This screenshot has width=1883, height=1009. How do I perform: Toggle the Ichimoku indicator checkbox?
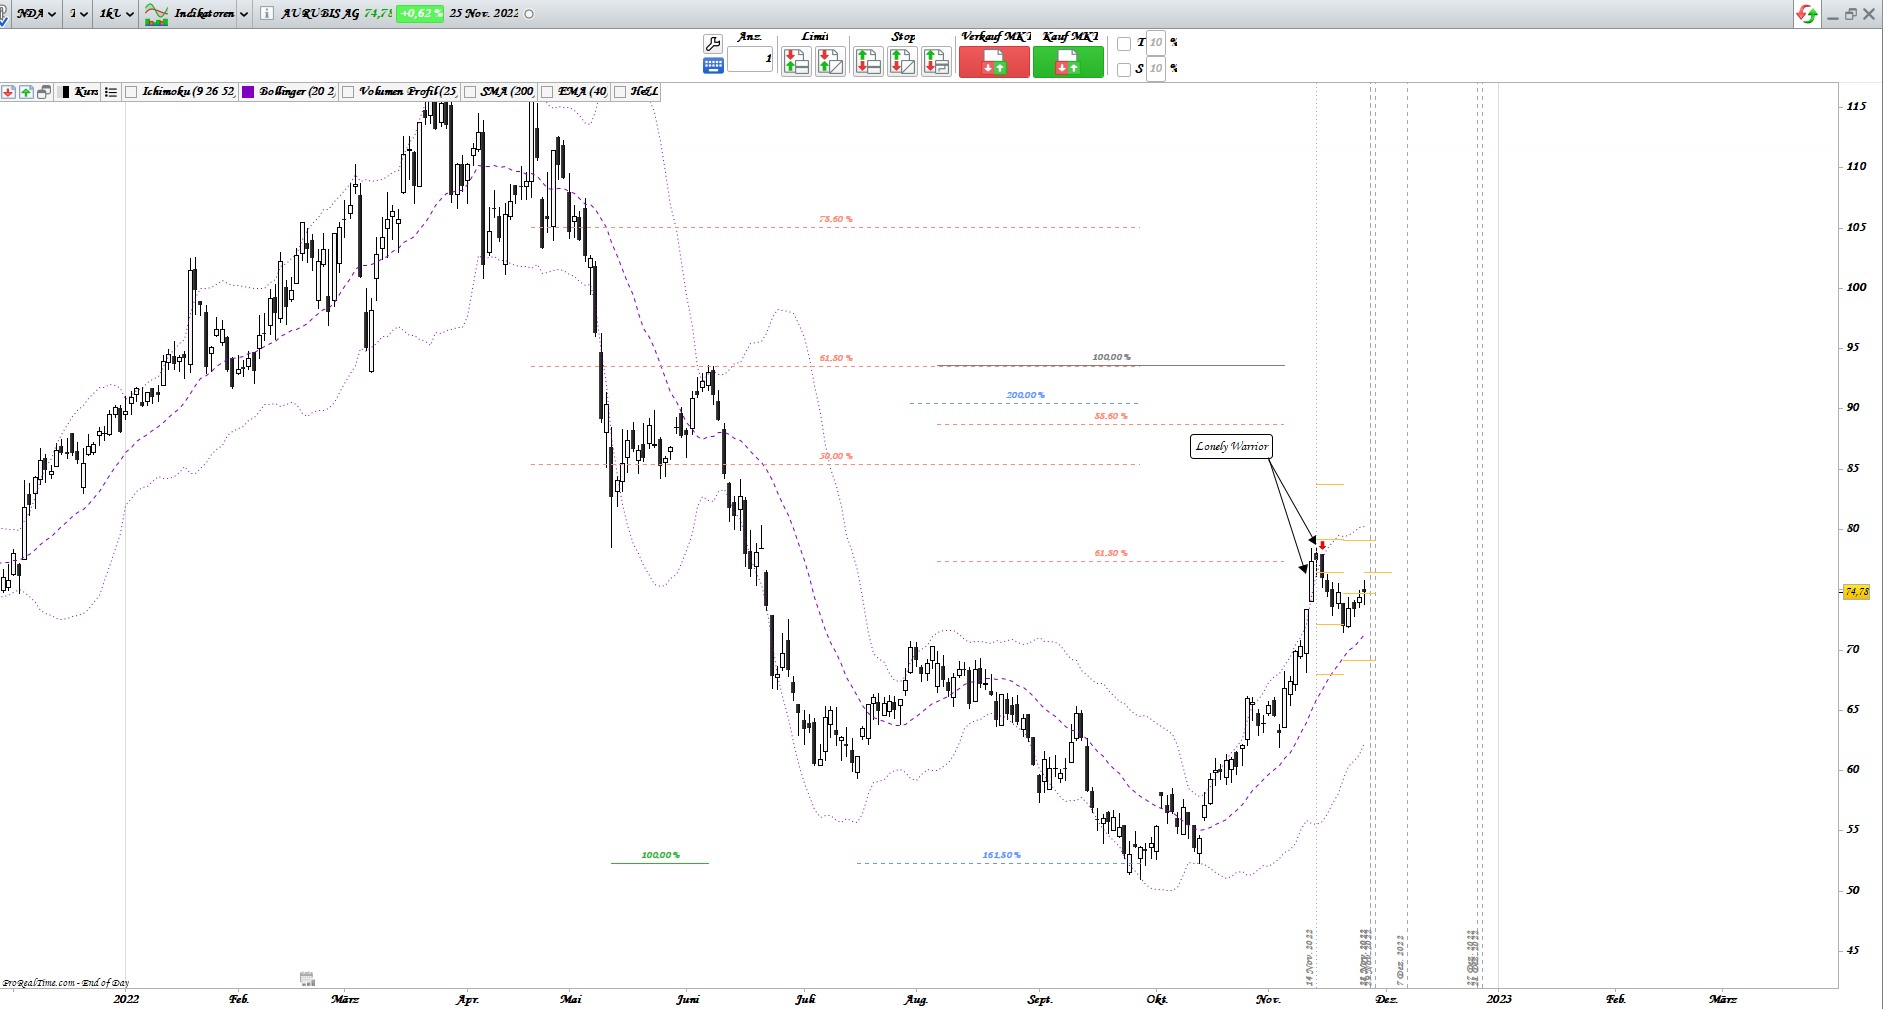pos(131,92)
